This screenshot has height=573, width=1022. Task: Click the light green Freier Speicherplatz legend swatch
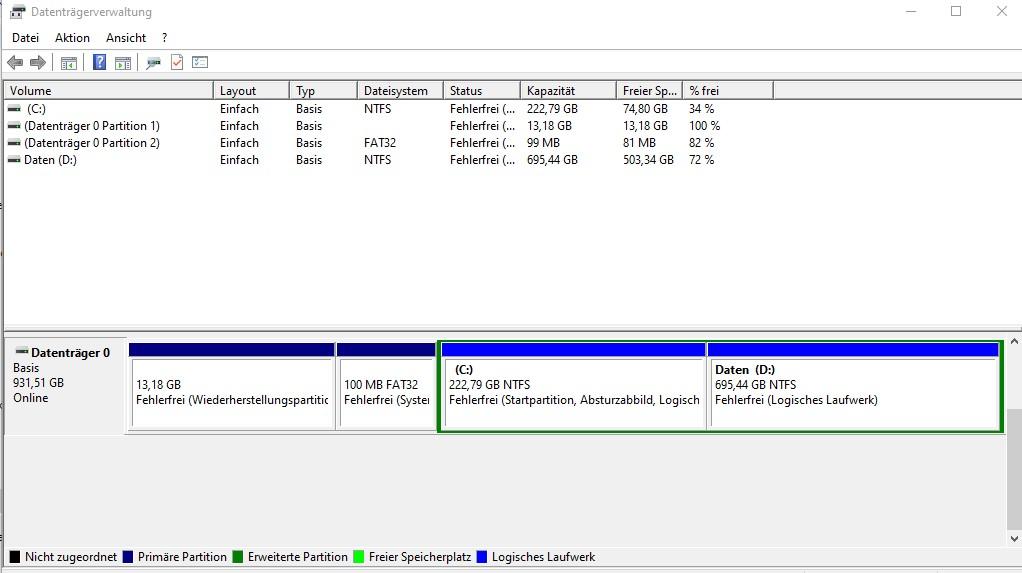coord(358,557)
